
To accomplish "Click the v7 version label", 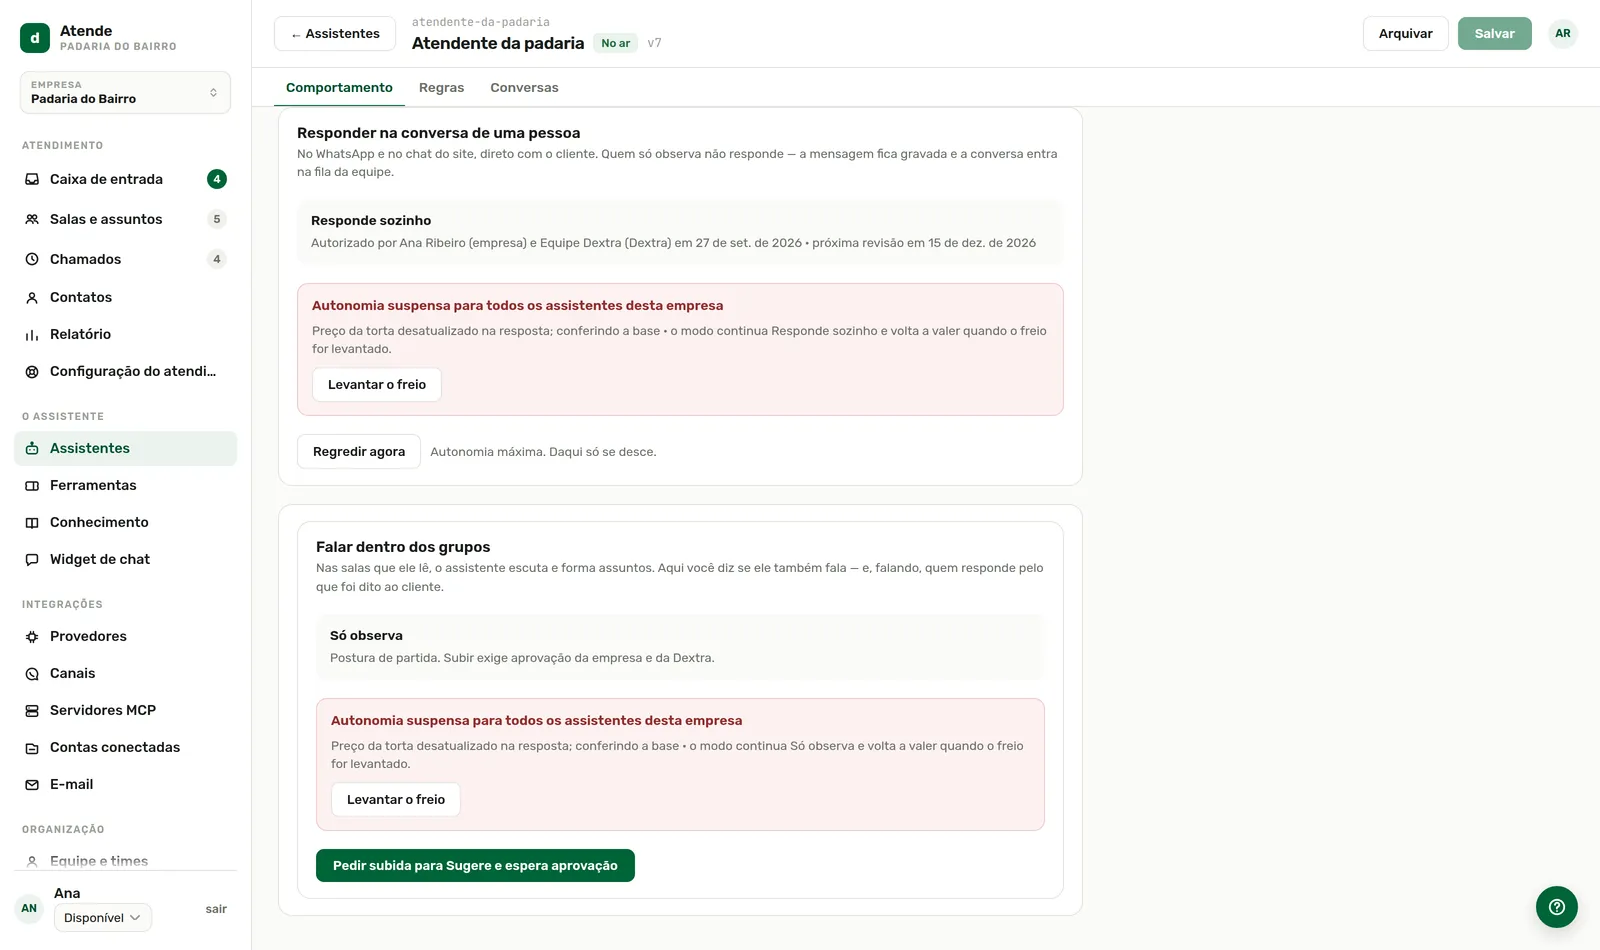I will (654, 43).
